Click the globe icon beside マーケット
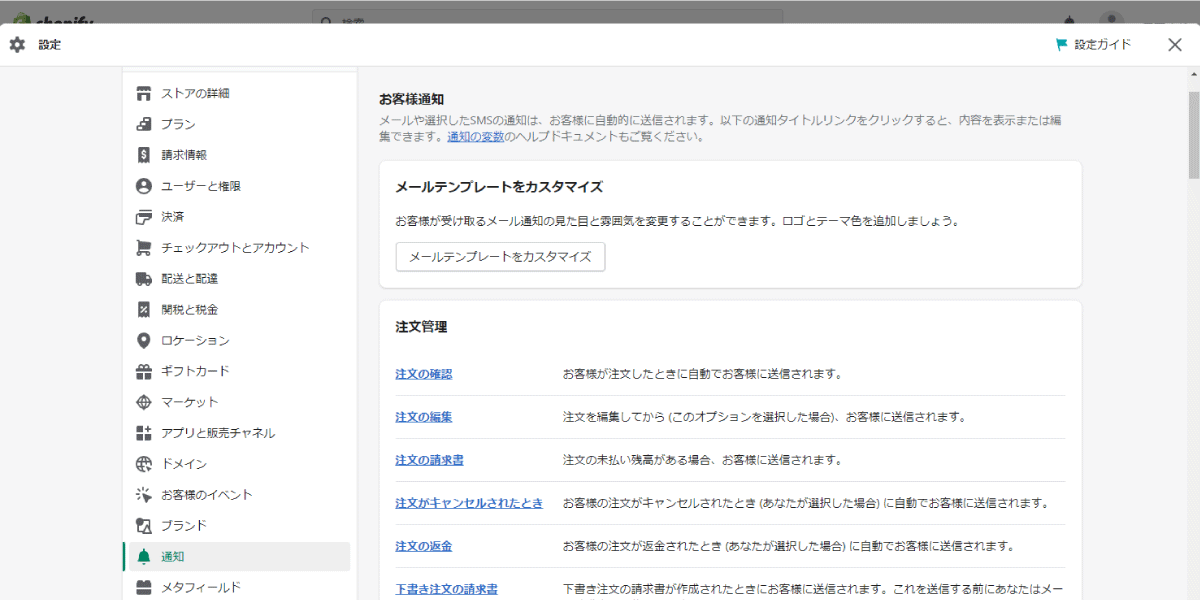This screenshot has height=600, width=1200. (x=144, y=402)
